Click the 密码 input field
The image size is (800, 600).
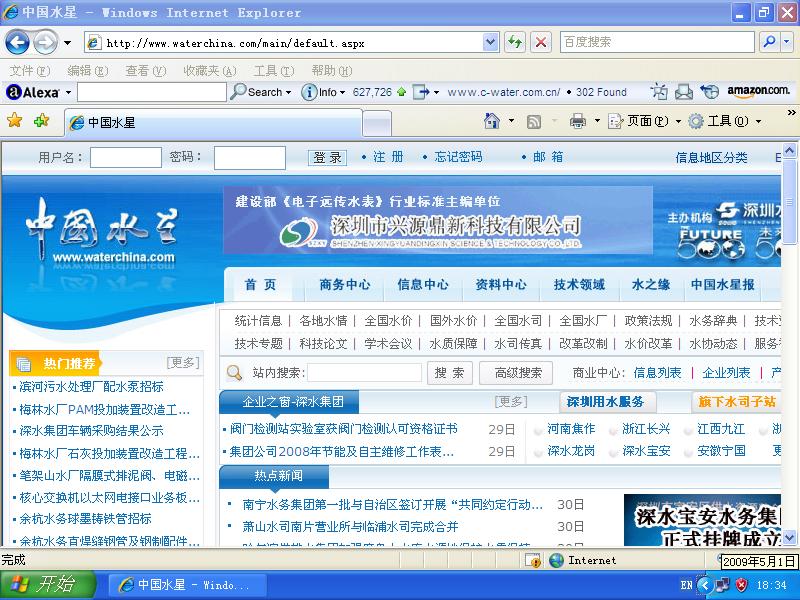click(249, 158)
